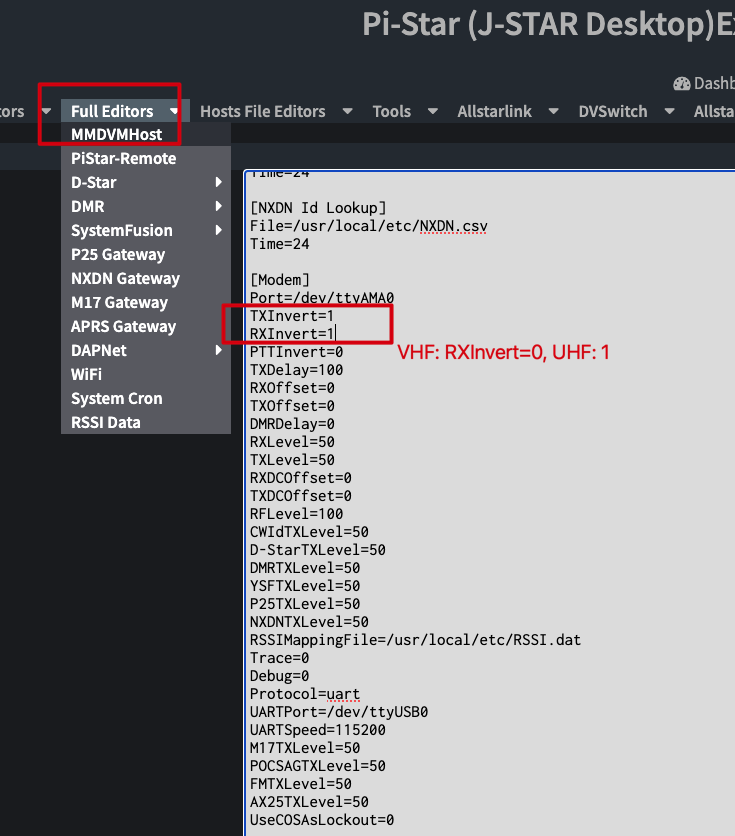Click the D-StarTXLevel=50 line
735x836 pixels.
click(318, 550)
